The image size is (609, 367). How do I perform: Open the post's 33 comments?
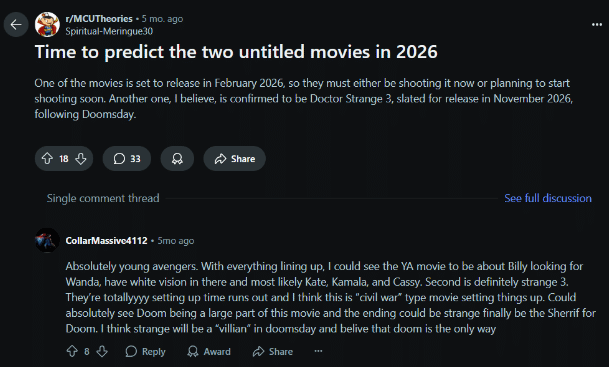click(x=127, y=158)
